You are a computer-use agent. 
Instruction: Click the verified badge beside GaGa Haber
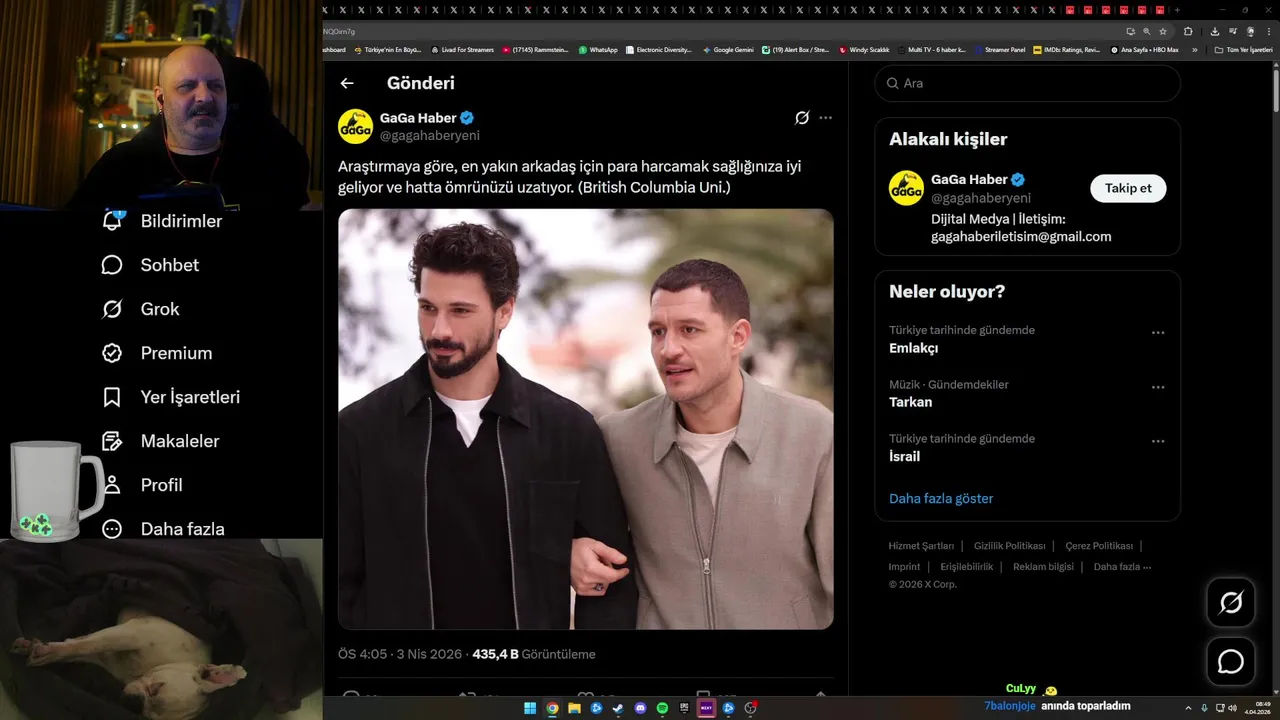pos(467,118)
